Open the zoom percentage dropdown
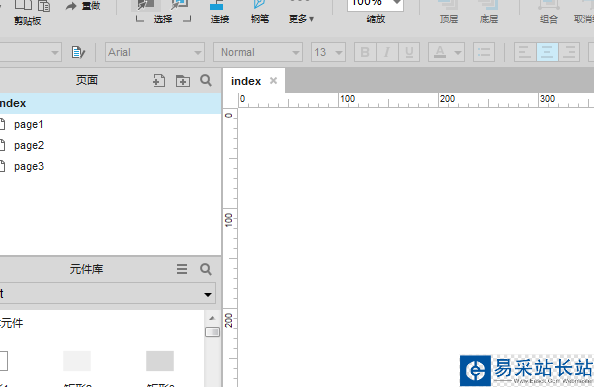The height and width of the screenshot is (387, 594). point(397,3)
